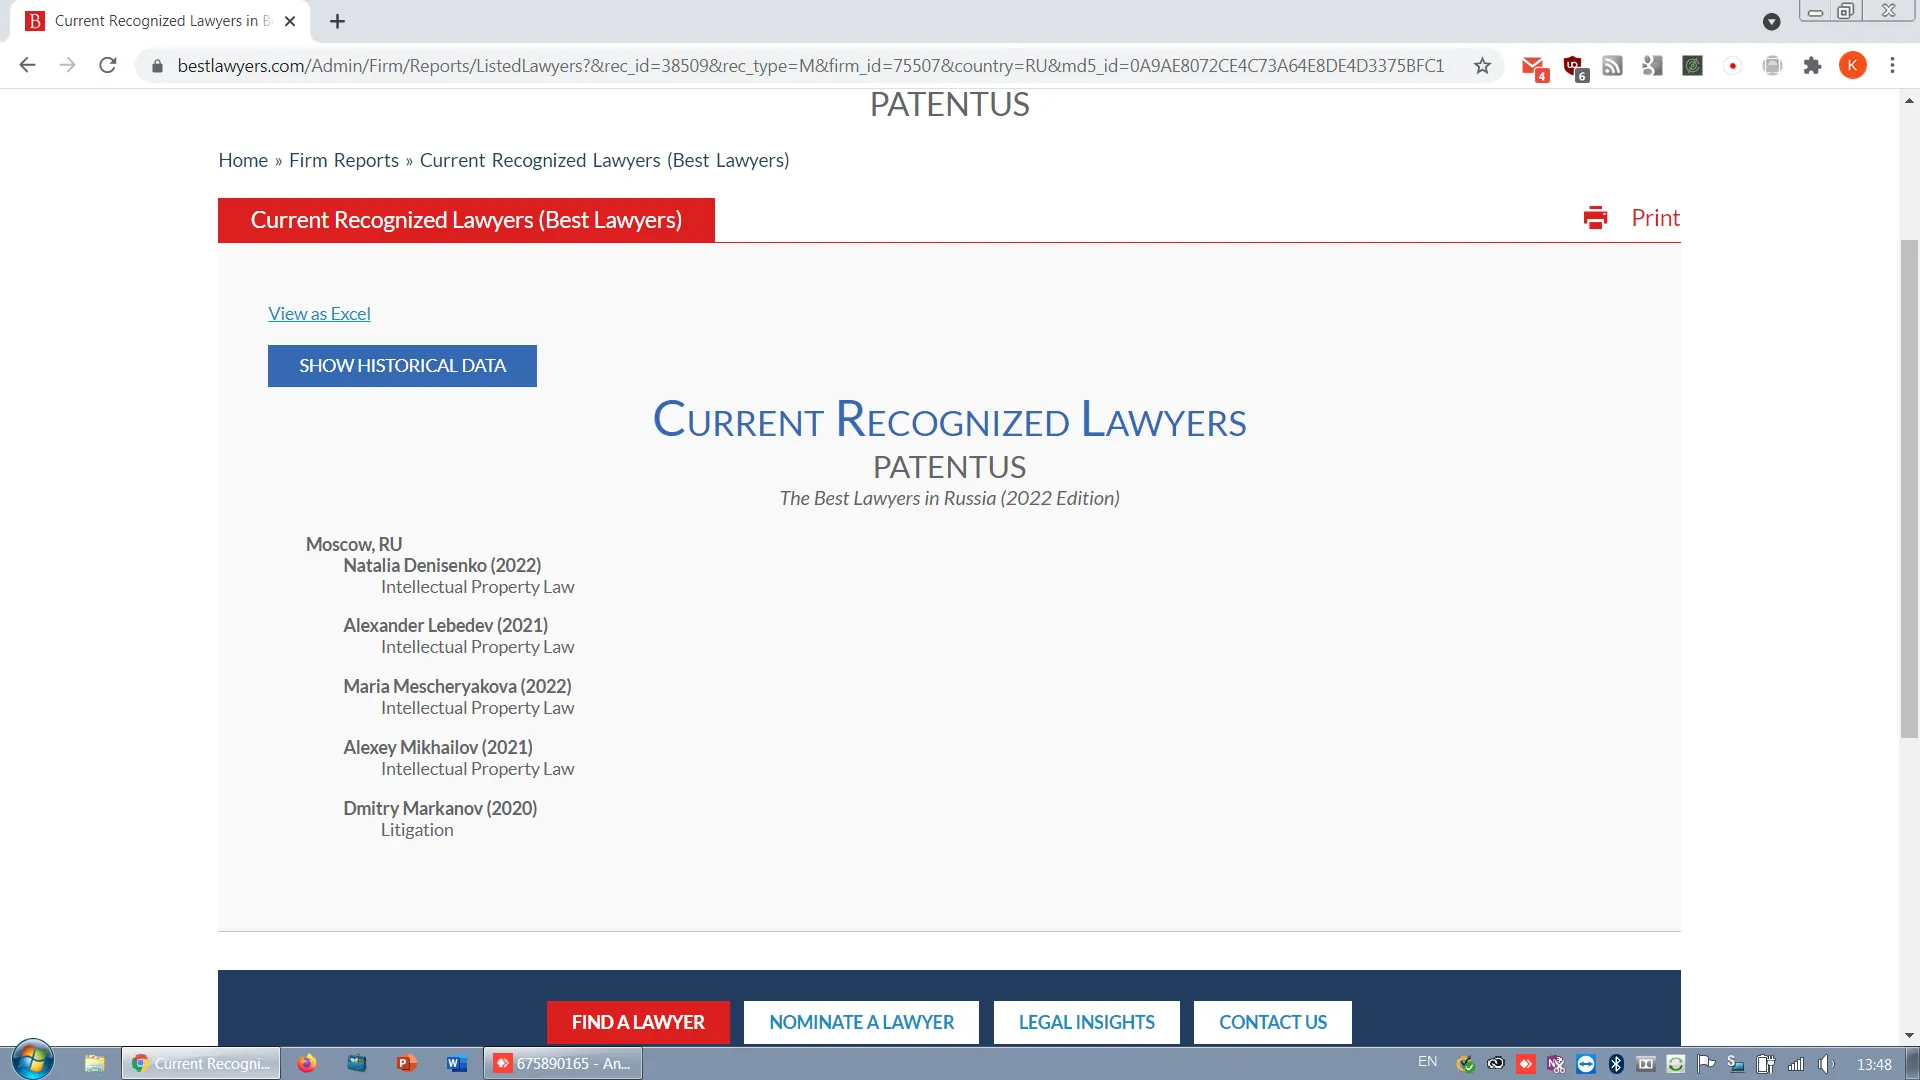Select the FIND A LAWYER tab
This screenshot has width=1920, height=1080.
[x=638, y=1022]
